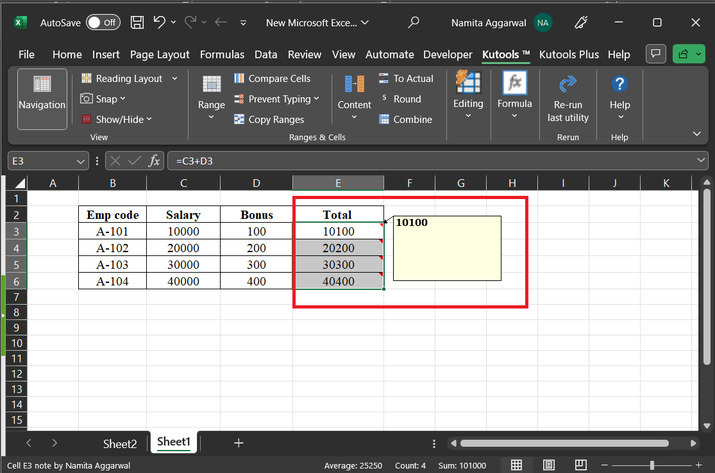
Task: Expand the Prevent Typing dropdown
Action: pos(317,99)
